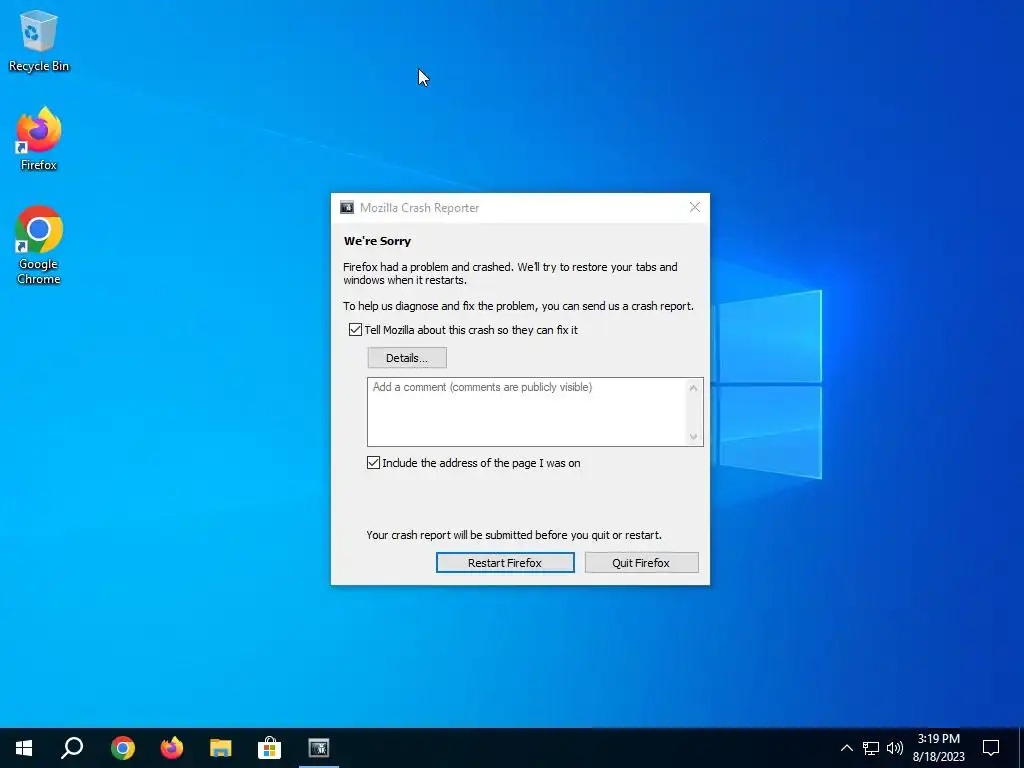The width and height of the screenshot is (1024, 768).
Task: Select the Firefox desktop shortcut
Action: tap(39, 139)
